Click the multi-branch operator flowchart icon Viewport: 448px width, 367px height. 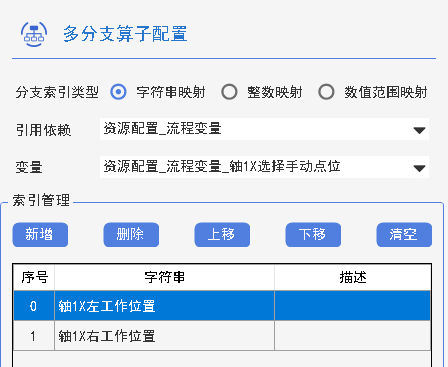coord(34,34)
